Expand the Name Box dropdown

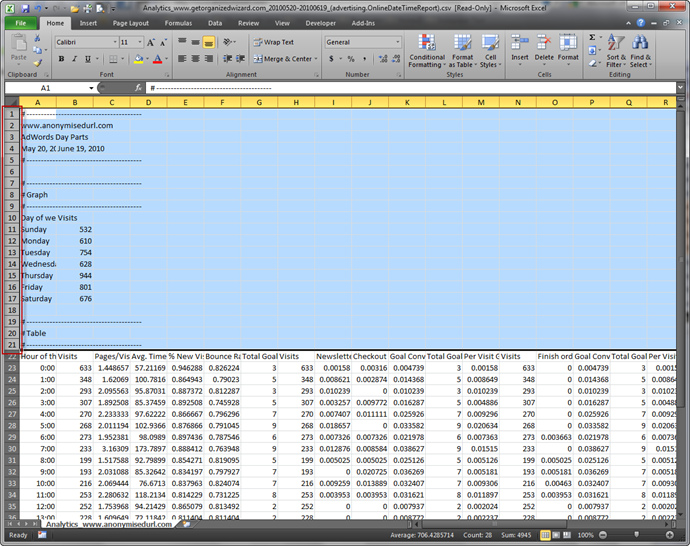coord(91,88)
